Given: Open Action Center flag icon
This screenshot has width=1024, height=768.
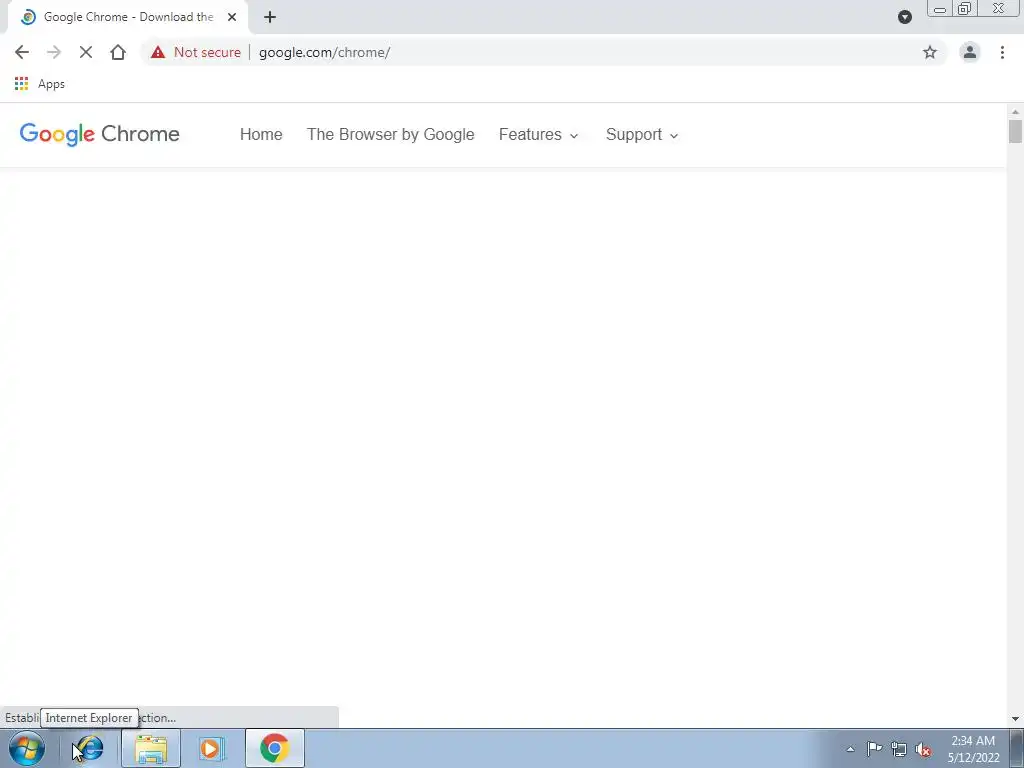Looking at the screenshot, I should tap(874, 749).
